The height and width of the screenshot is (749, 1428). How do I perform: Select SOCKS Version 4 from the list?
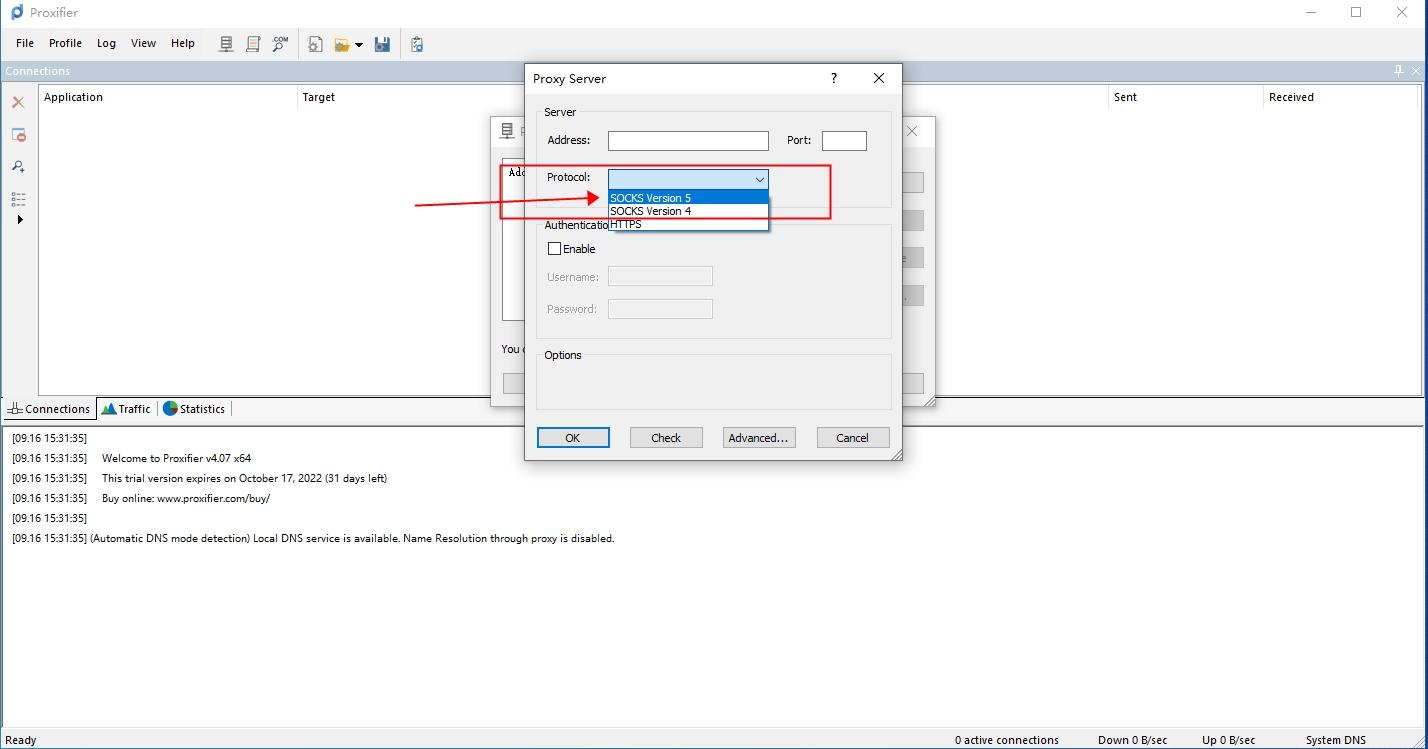coord(650,211)
